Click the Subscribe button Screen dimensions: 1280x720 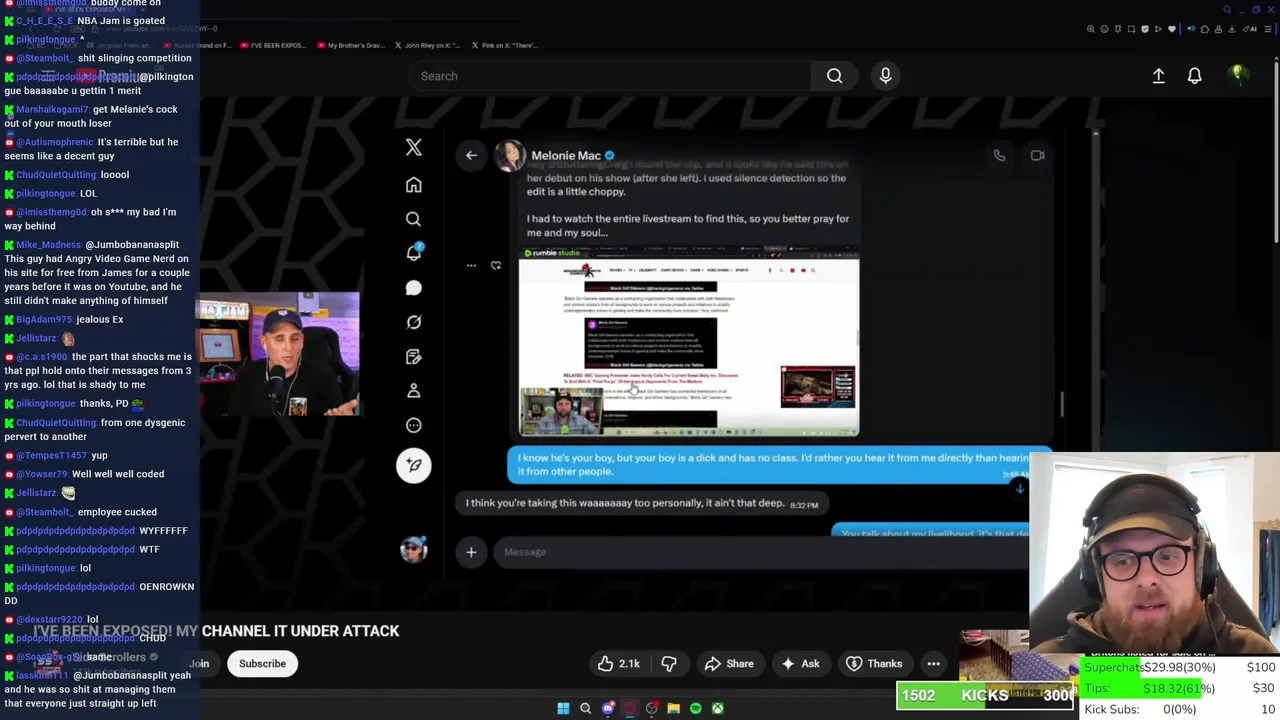pyautogui.click(x=262, y=664)
